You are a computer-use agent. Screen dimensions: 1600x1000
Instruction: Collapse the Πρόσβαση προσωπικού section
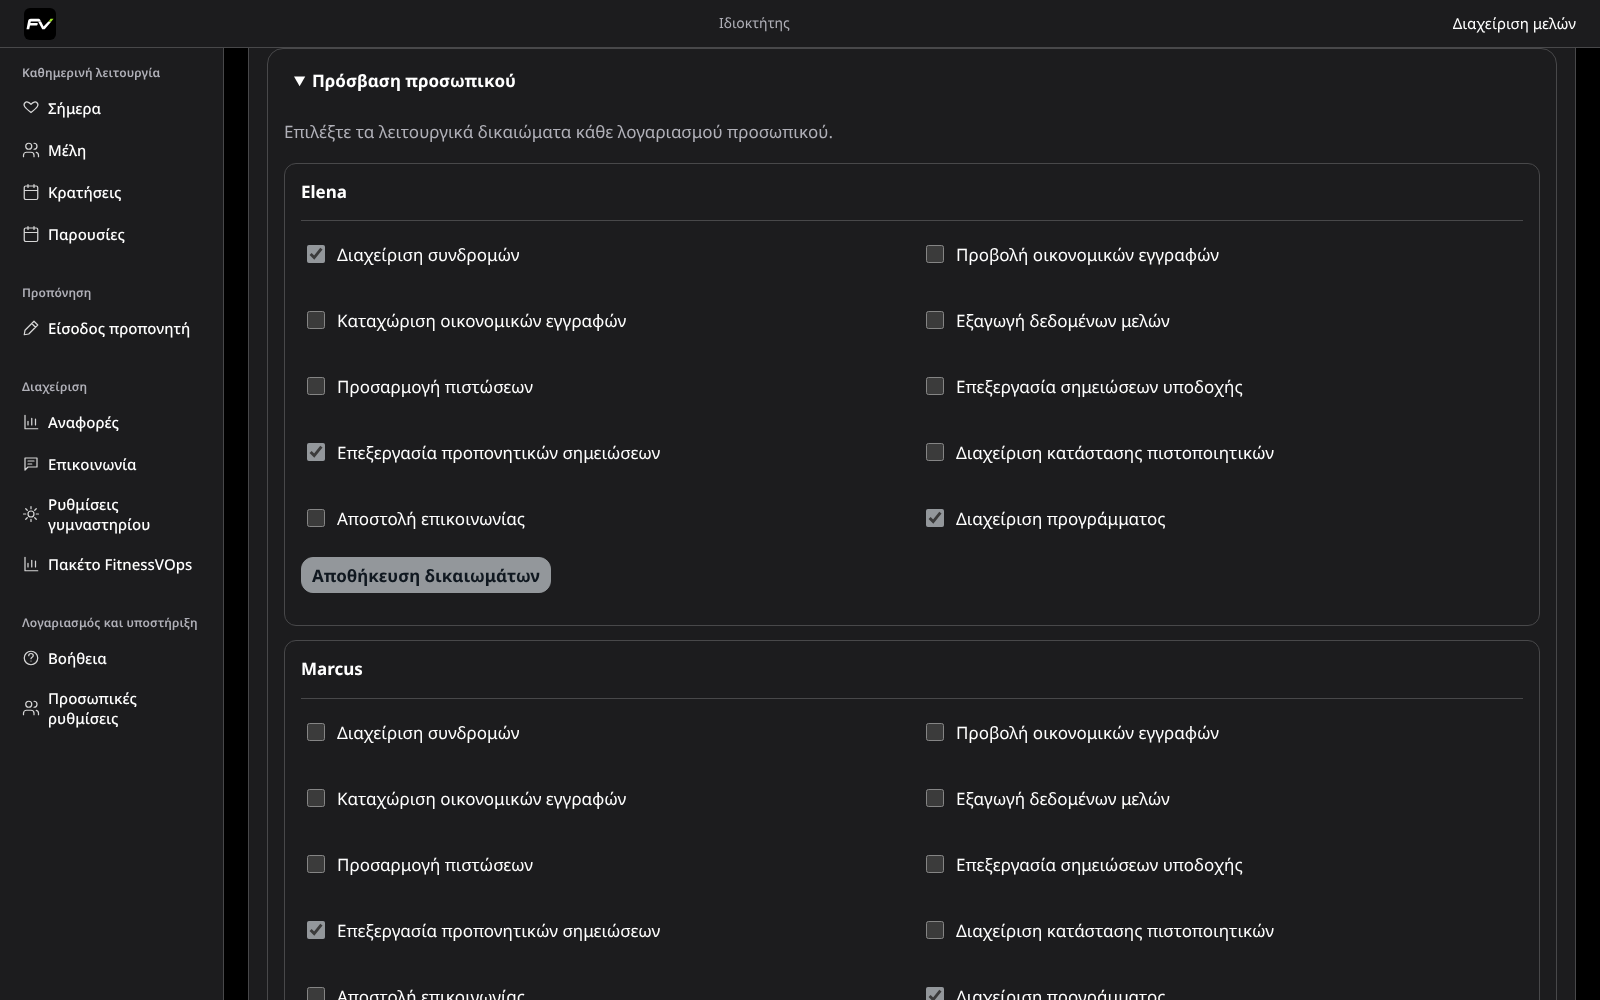pos(404,81)
